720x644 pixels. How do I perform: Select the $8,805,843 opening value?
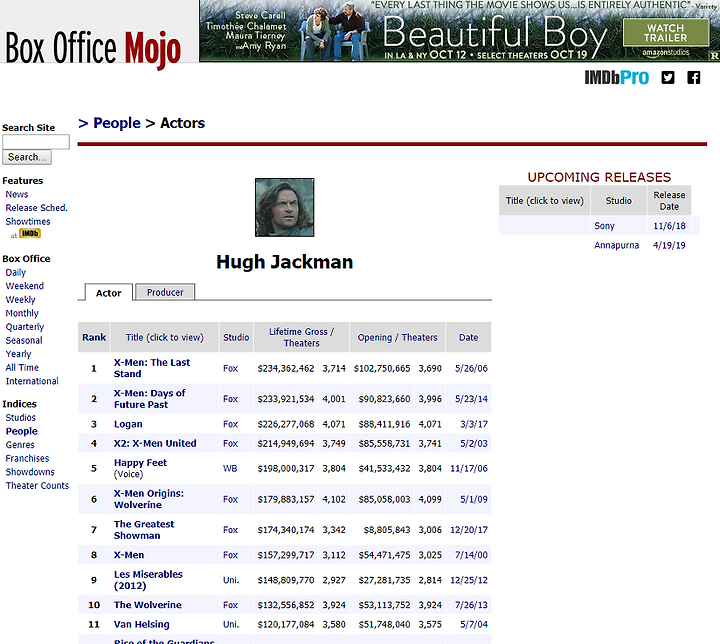tap(387, 530)
